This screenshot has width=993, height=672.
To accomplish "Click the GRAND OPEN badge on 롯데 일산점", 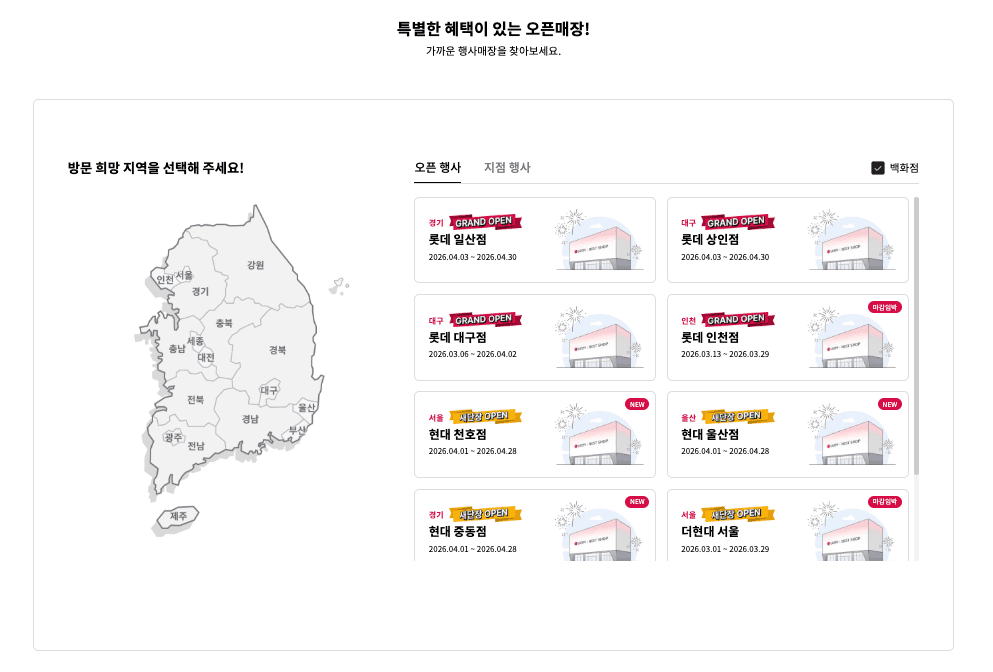I will [x=487, y=221].
